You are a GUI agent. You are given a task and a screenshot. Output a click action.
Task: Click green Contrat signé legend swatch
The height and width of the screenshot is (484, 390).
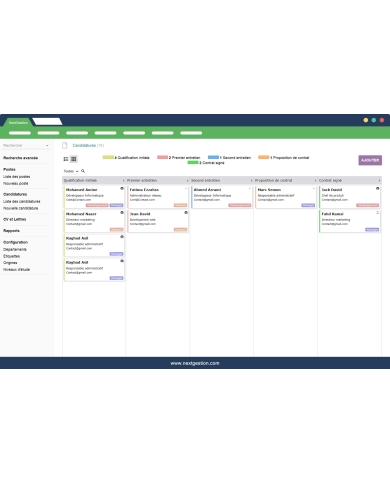coord(193,162)
